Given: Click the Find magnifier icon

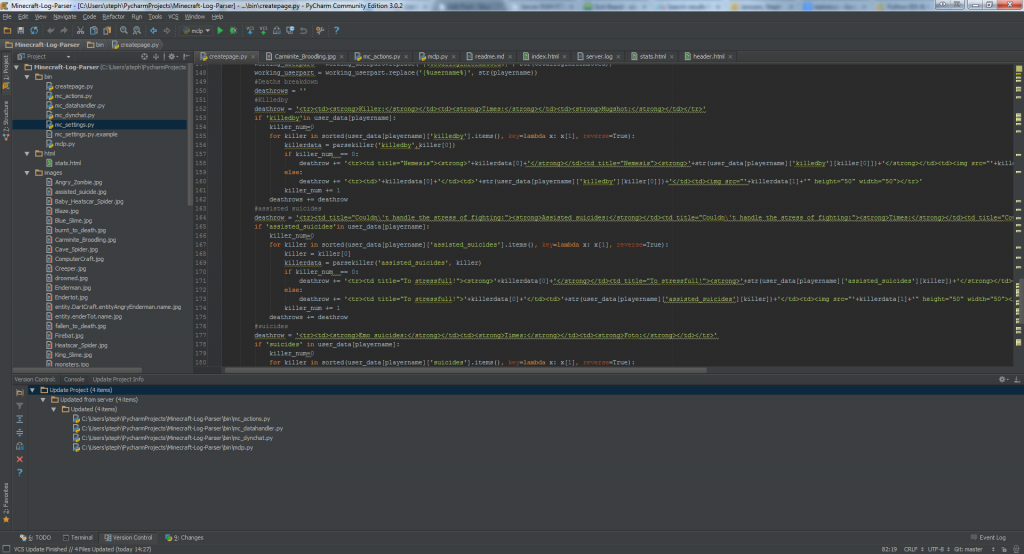Looking at the screenshot, I should click(123, 30).
